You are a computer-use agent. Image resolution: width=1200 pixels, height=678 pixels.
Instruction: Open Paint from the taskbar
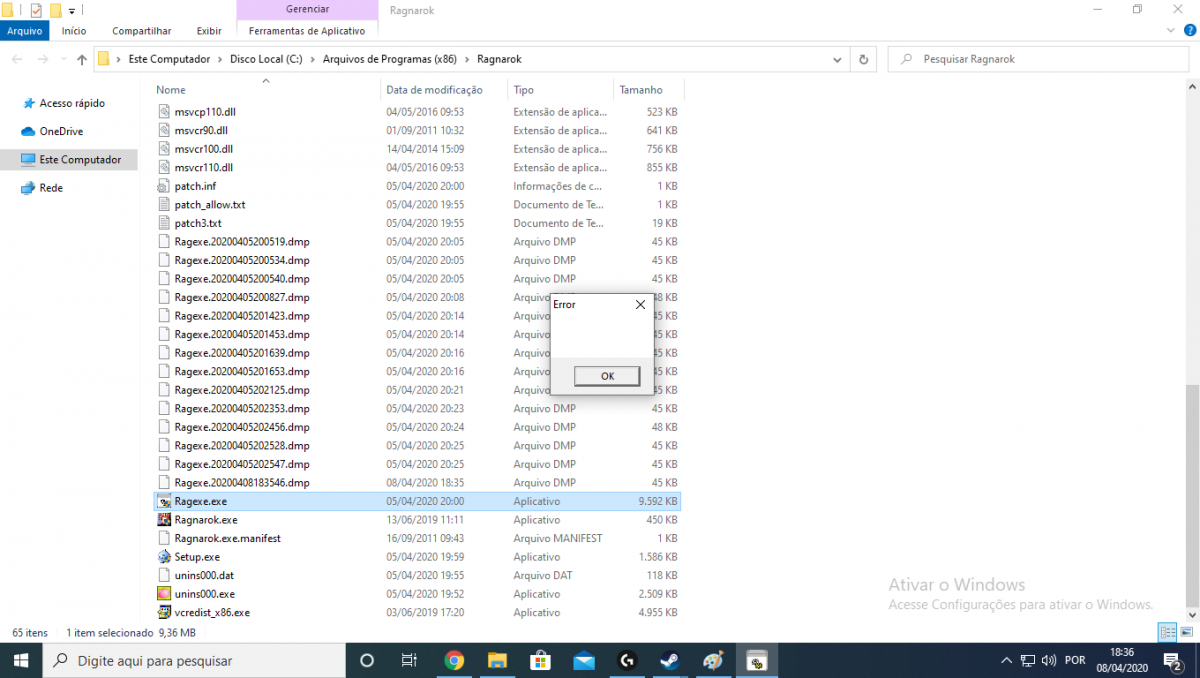pyautogui.click(x=713, y=660)
